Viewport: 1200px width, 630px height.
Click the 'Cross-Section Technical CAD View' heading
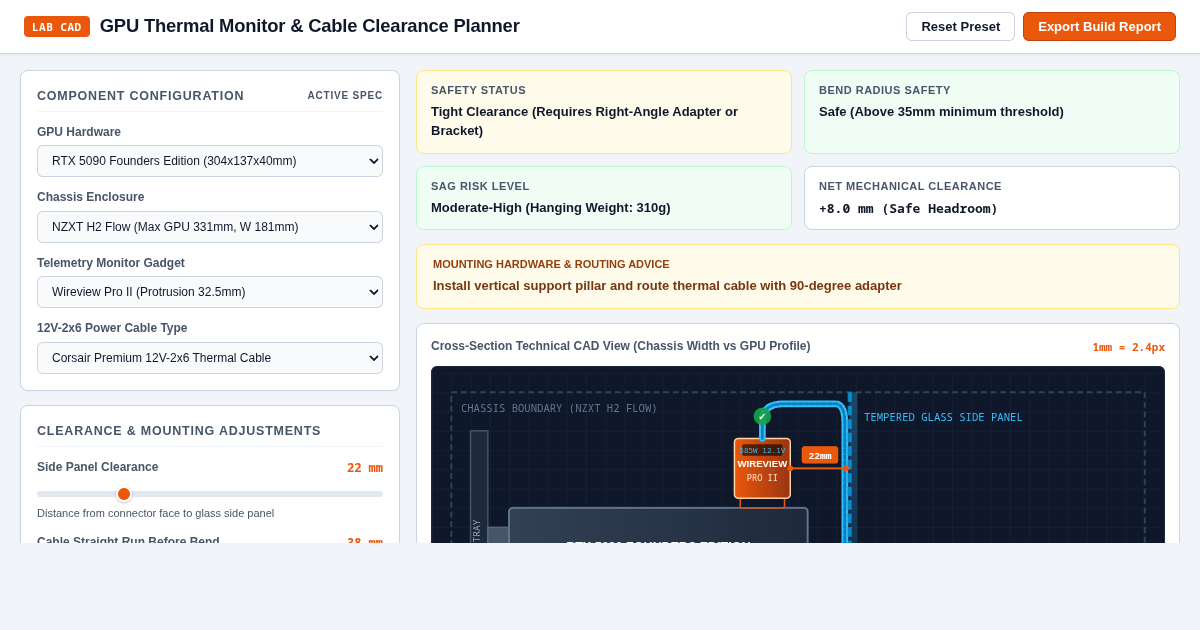pyautogui.click(x=621, y=346)
